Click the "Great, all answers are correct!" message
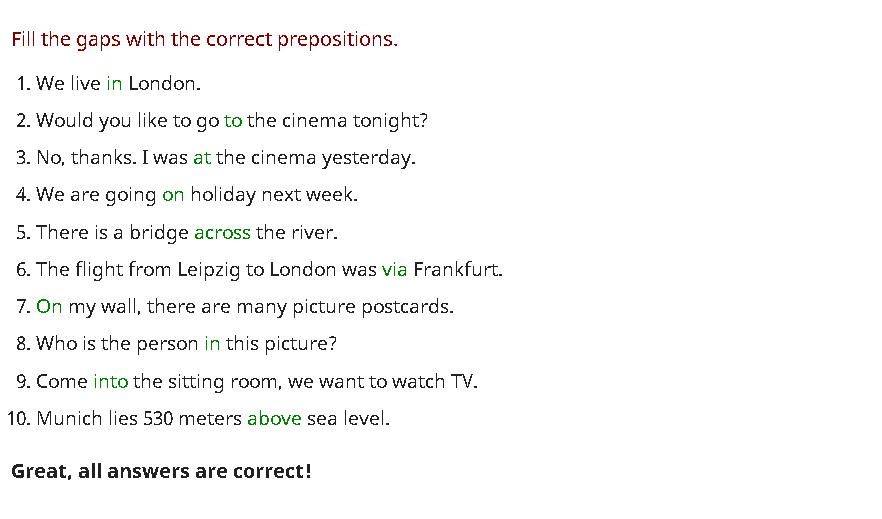882x519 pixels. [x=161, y=471]
